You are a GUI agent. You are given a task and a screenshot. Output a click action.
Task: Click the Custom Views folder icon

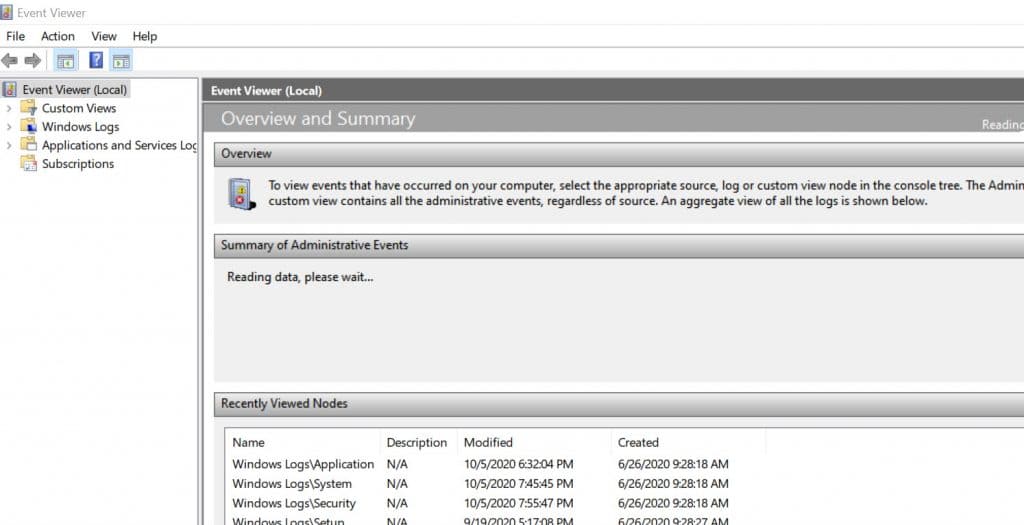pyautogui.click(x=28, y=108)
